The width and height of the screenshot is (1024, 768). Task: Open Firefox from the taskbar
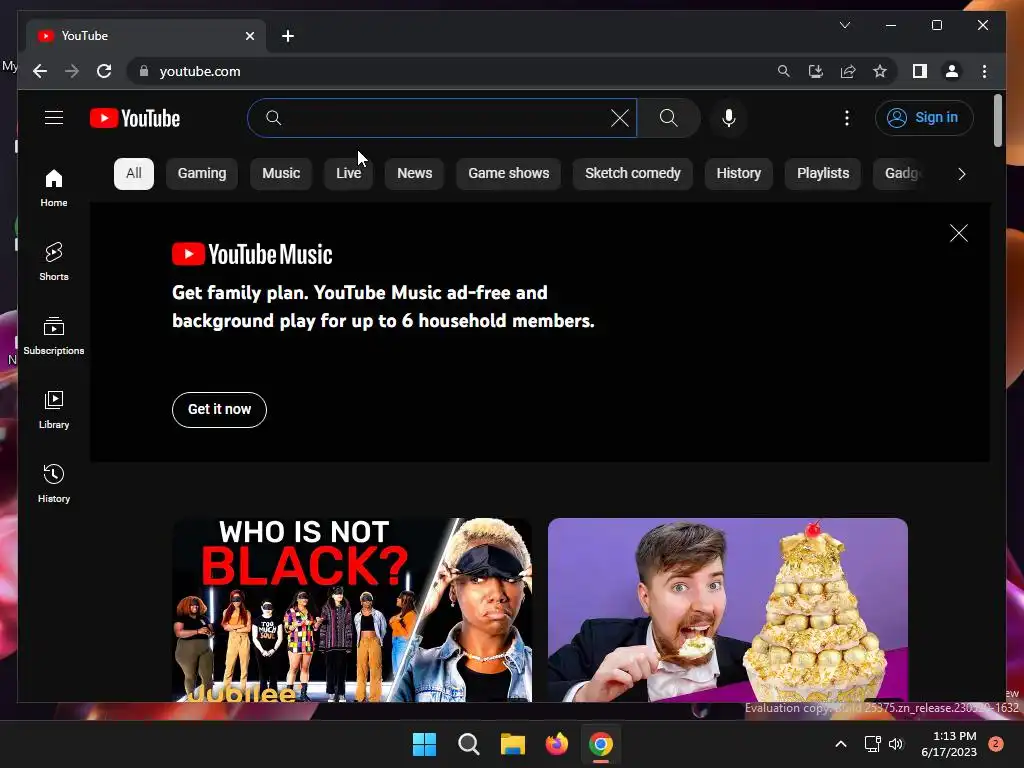pos(556,744)
